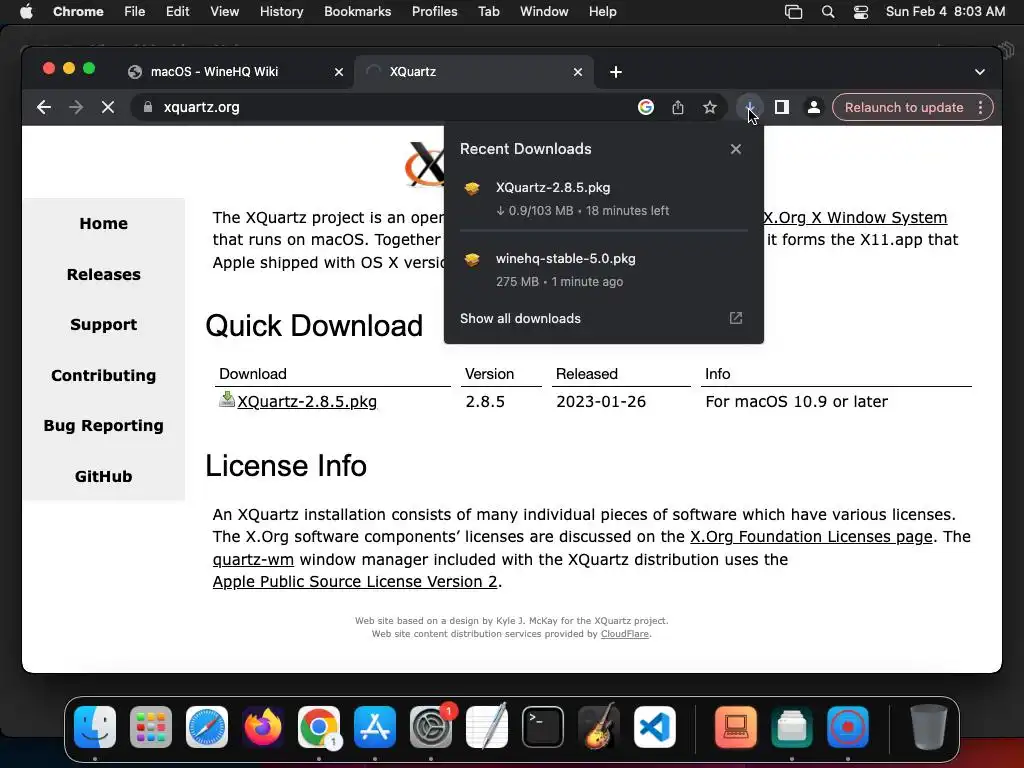Open the Edit menu

(177, 12)
